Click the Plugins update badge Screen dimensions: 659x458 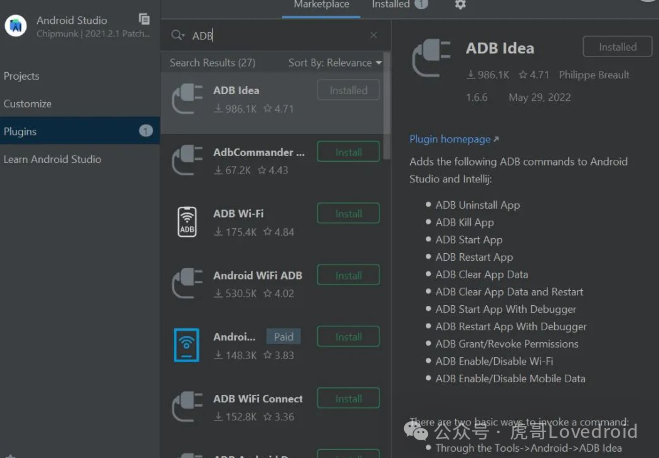point(146,131)
